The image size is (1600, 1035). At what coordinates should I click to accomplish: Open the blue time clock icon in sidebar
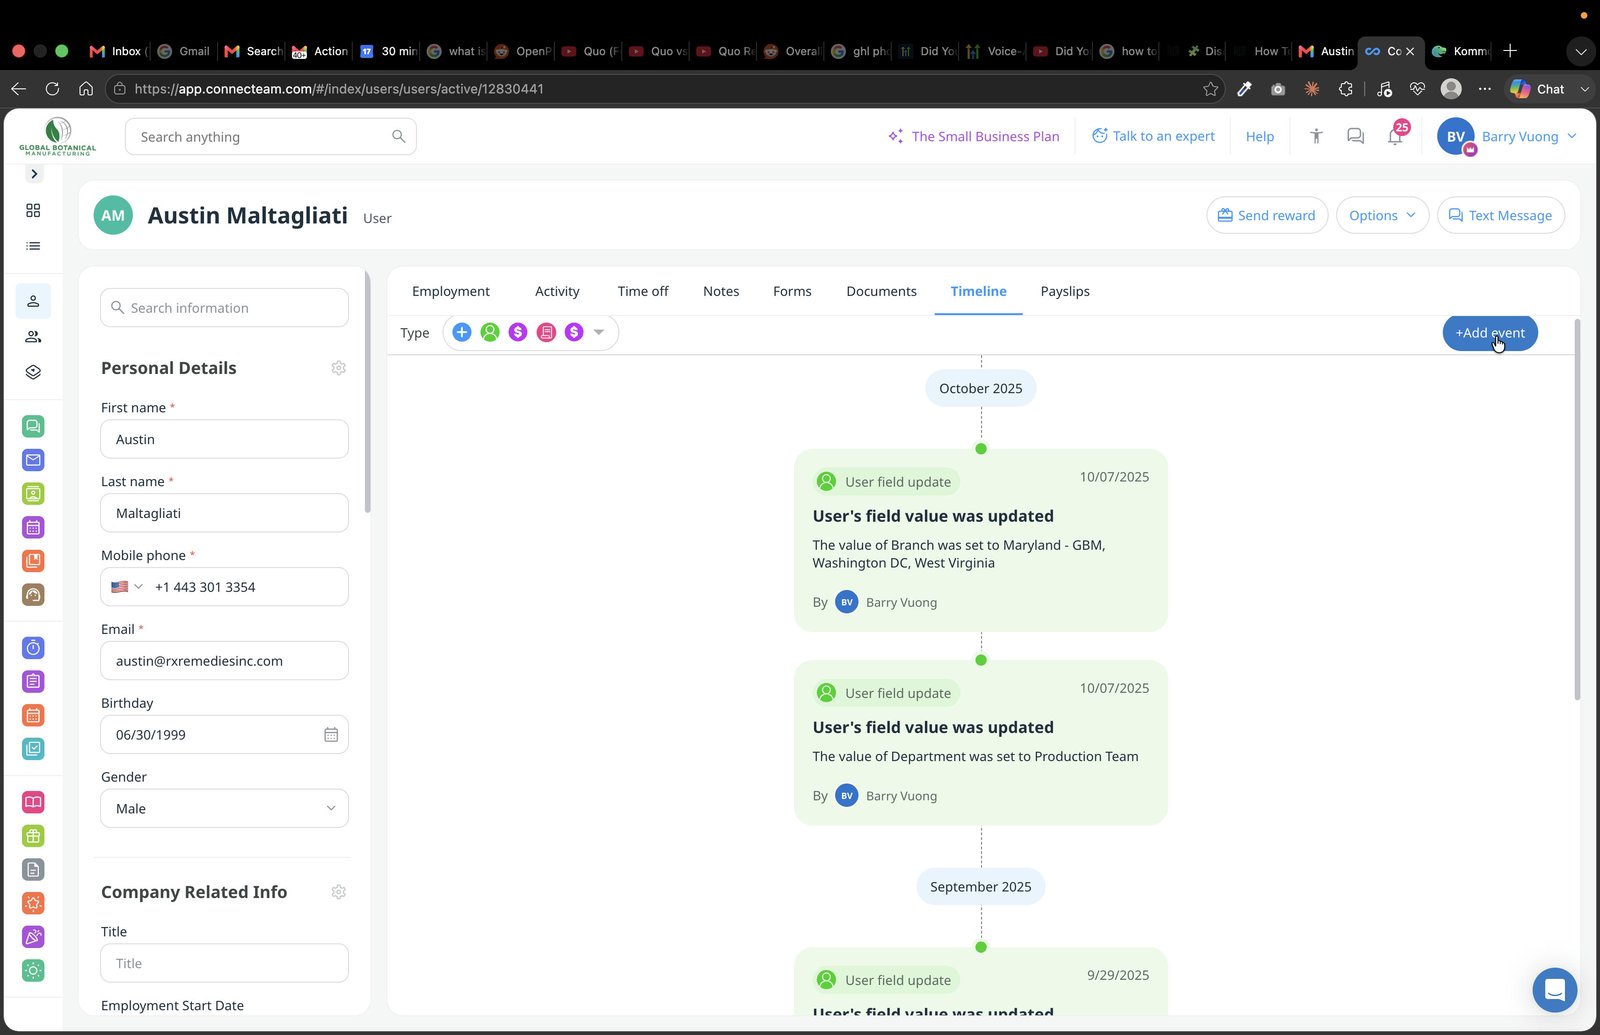pyautogui.click(x=33, y=648)
